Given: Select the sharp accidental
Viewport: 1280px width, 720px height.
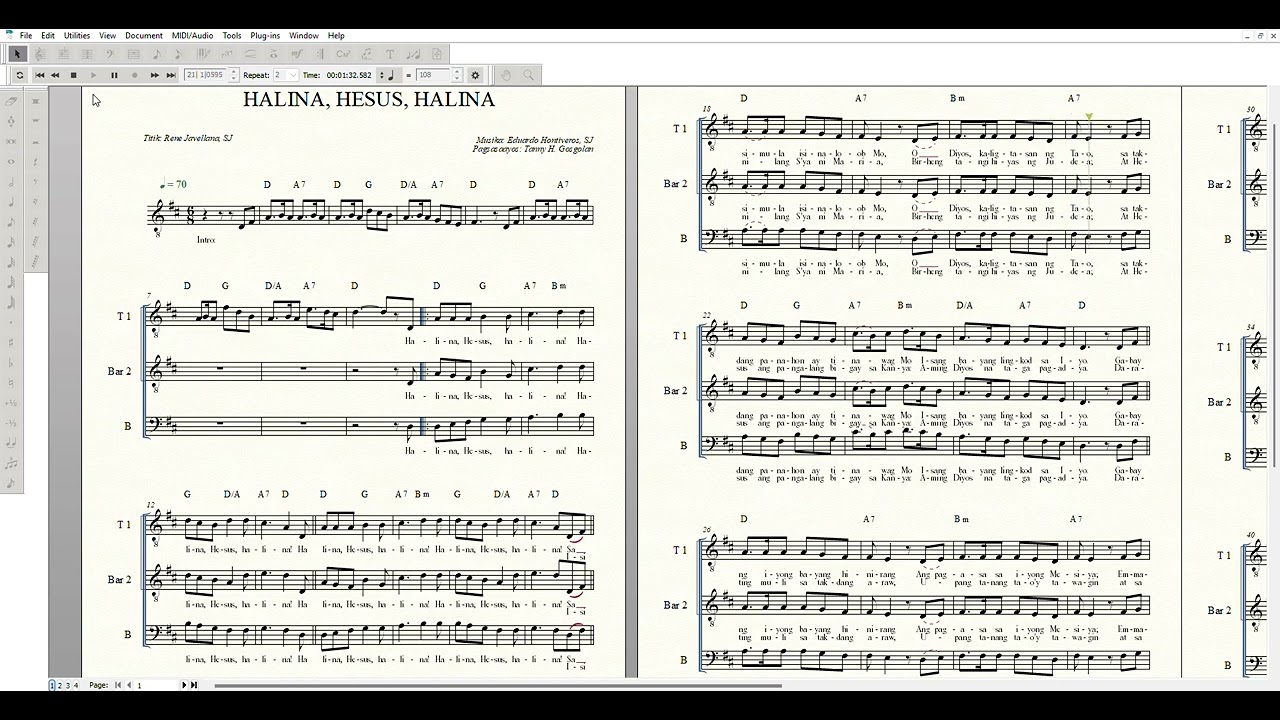Looking at the screenshot, I should pyautogui.click(x=10, y=342).
